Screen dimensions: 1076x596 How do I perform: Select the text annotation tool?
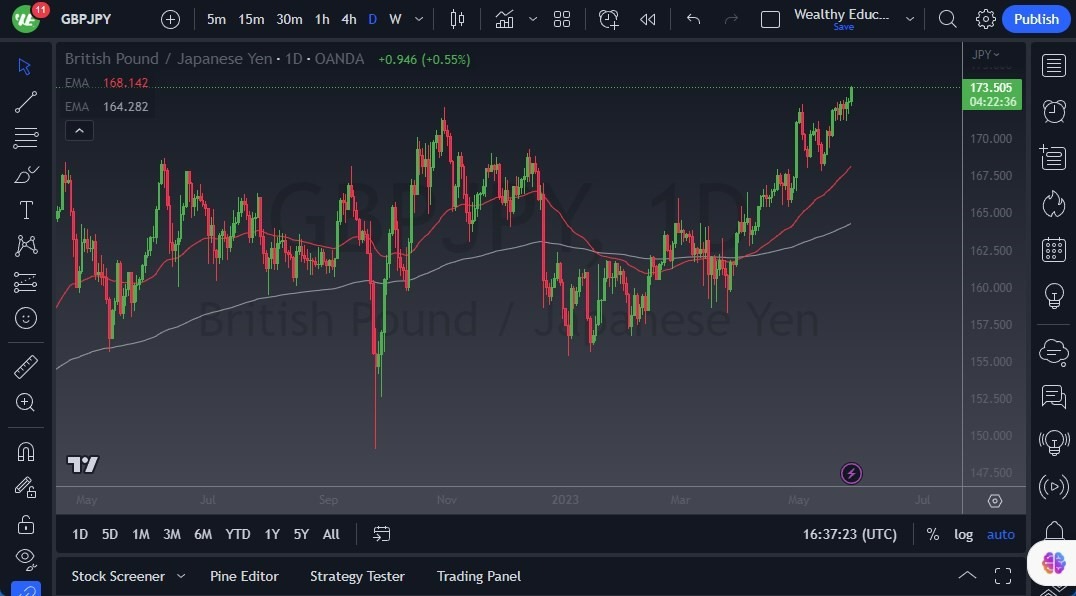(x=25, y=209)
